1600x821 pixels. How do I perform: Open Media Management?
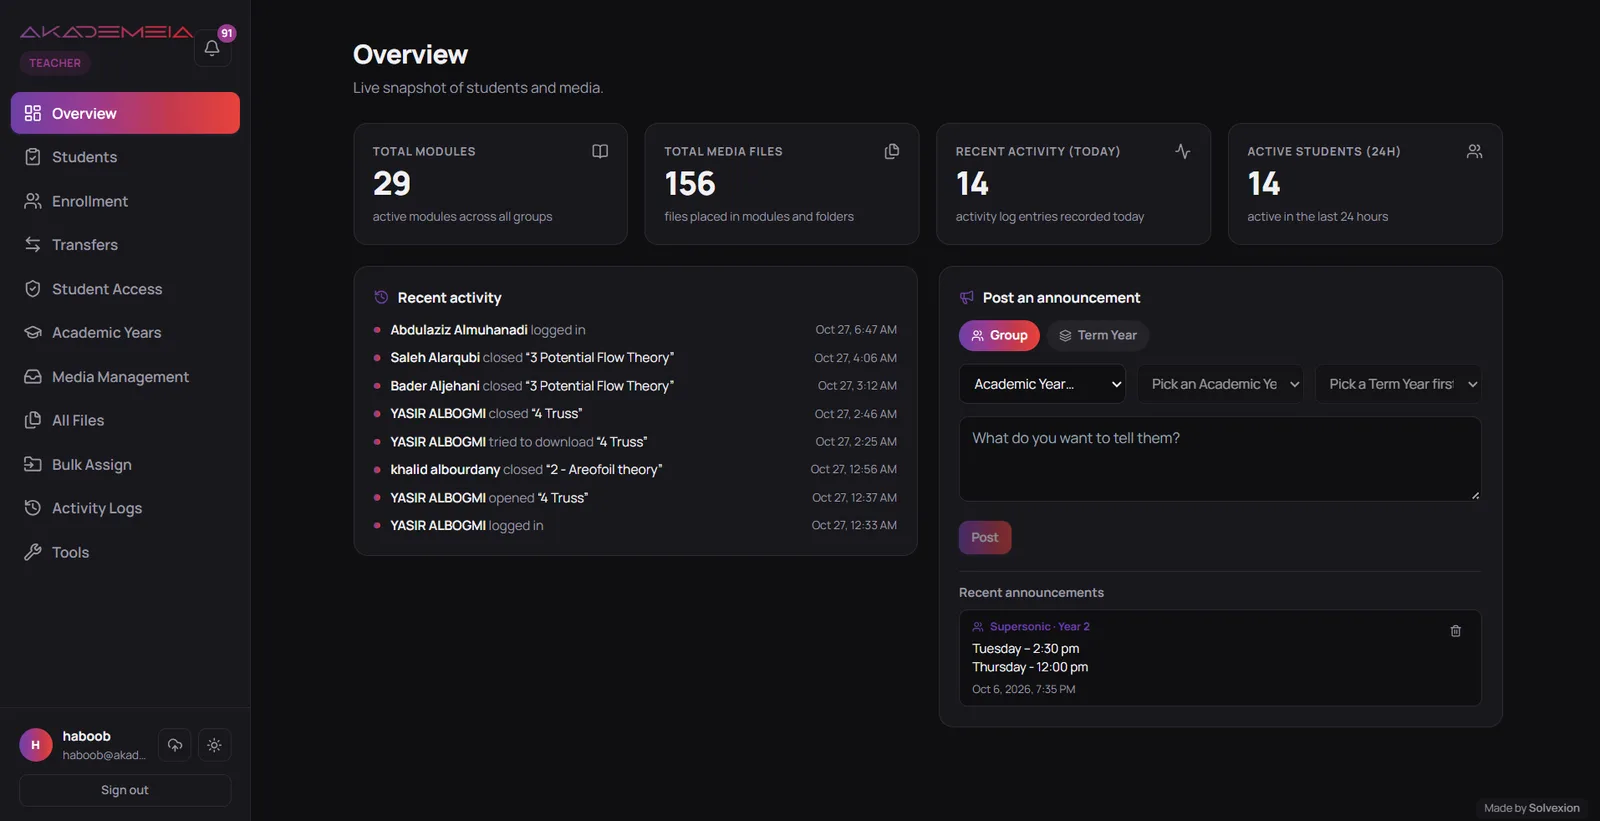point(125,377)
